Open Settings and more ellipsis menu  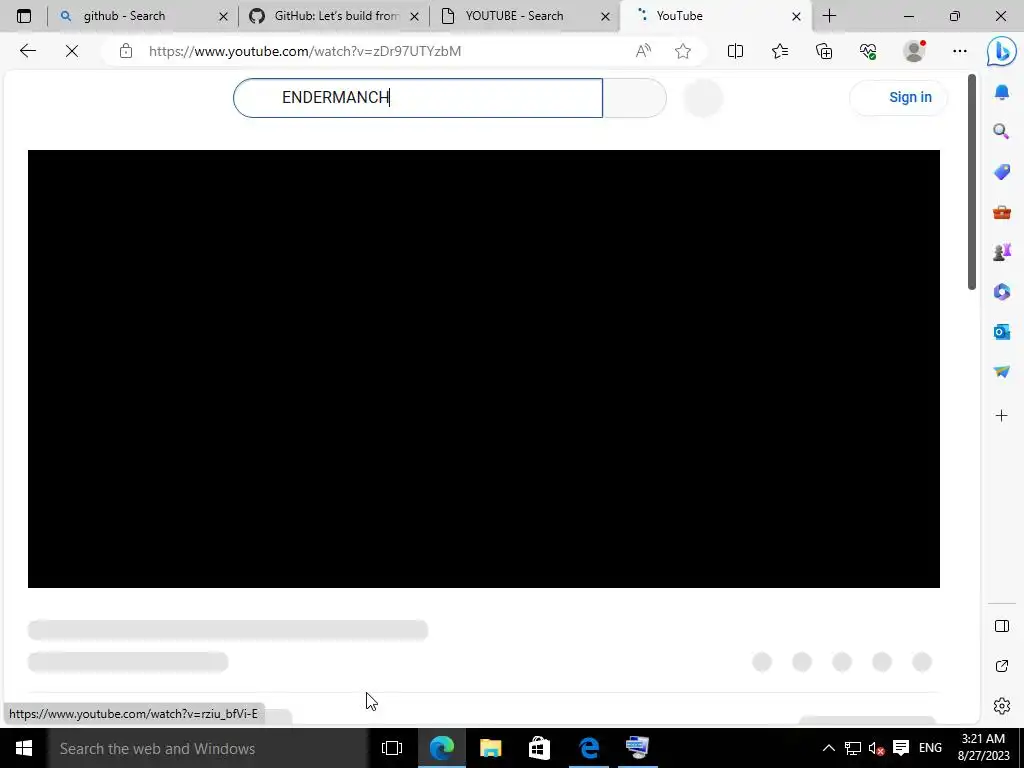tap(959, 51)
